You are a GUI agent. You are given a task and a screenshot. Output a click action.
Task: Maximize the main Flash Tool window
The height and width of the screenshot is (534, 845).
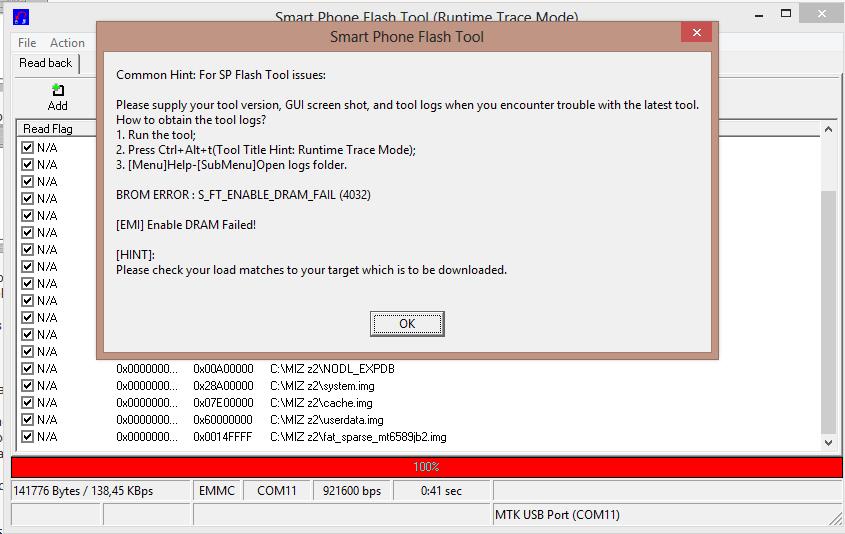click(x=786, y=14)
